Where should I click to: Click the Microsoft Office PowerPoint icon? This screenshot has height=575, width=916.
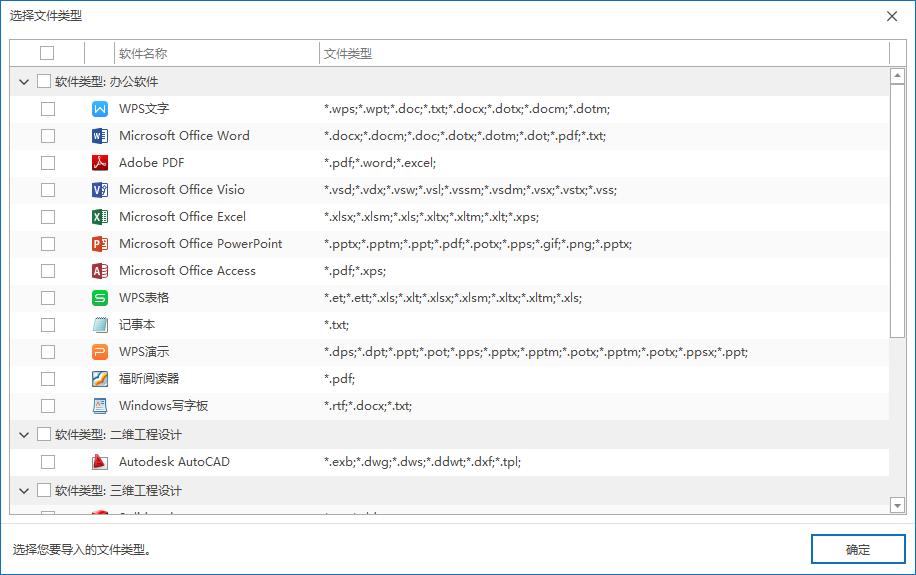coord(99,244)
